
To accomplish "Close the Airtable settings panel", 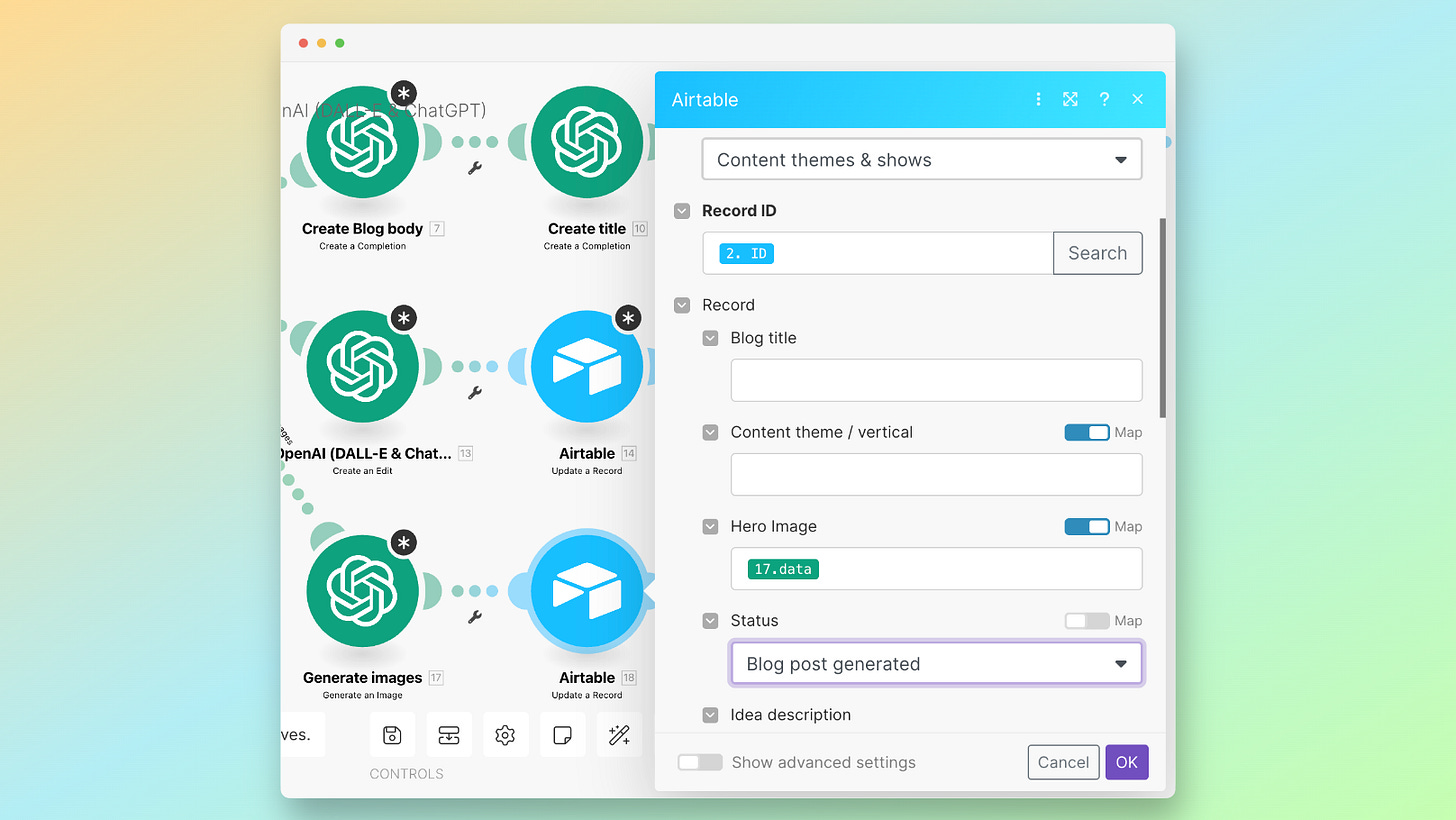I will [1137, 99].
